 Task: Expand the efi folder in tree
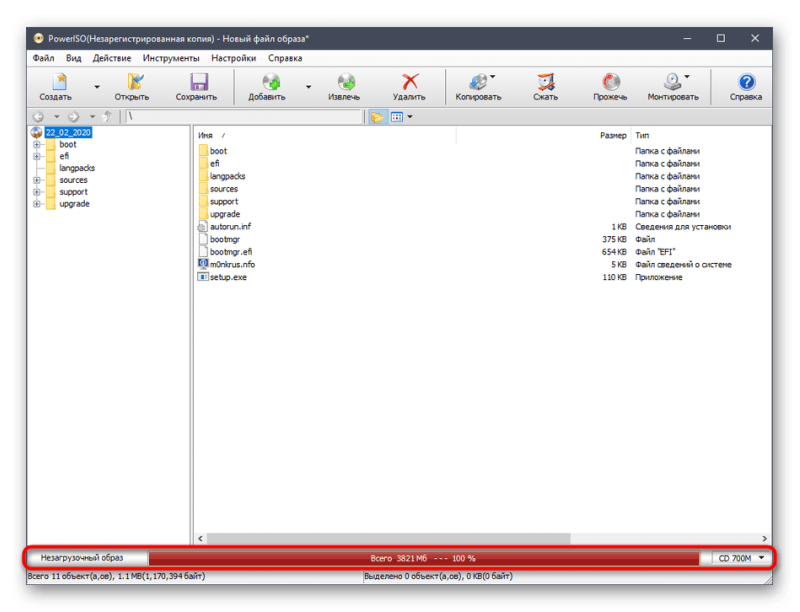click(37, 156)
